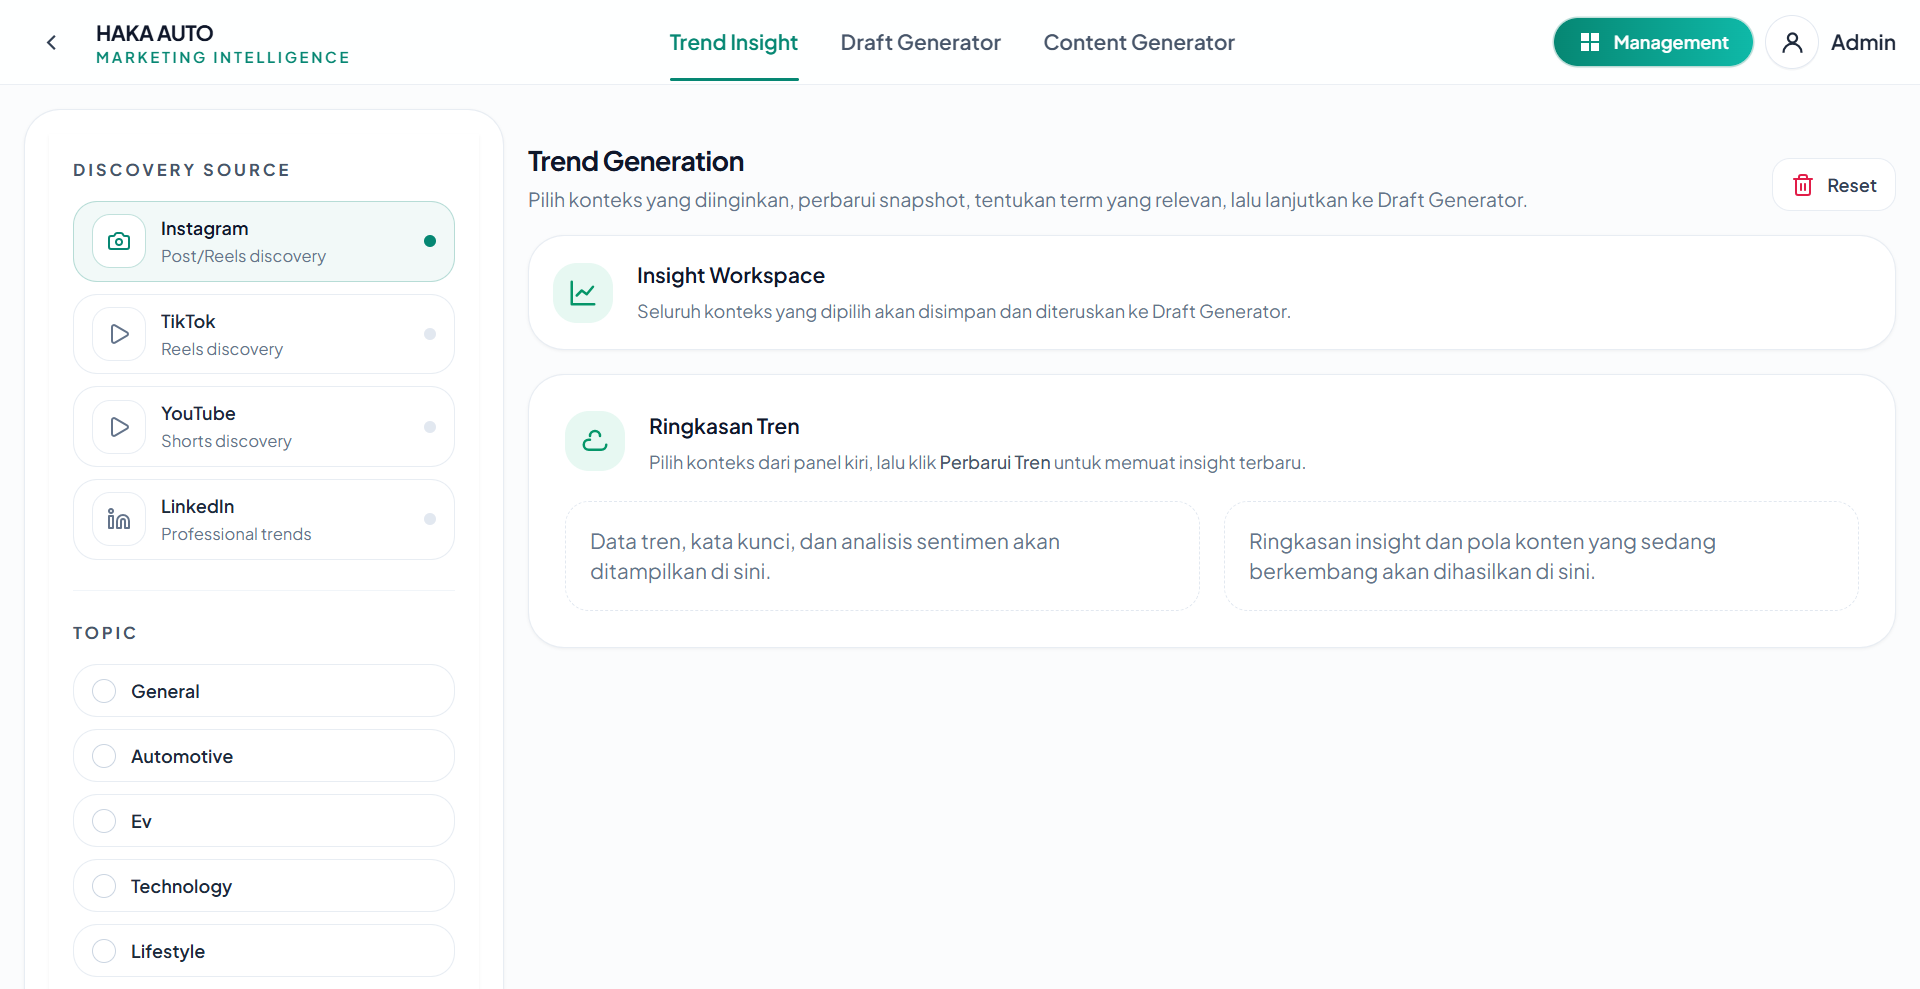Click the Insight Workspace chart icon
The height and width of the screenshot is (989, 1920).
pos(583,293)
